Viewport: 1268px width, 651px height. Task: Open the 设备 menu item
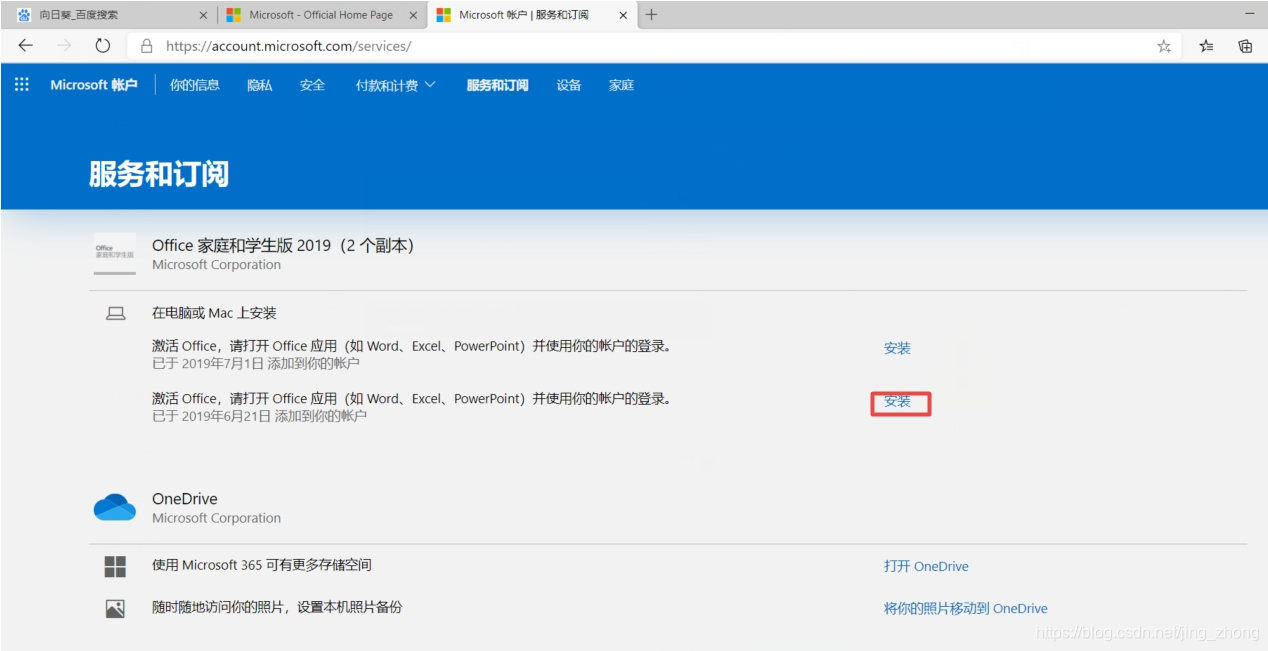point(569,85)
